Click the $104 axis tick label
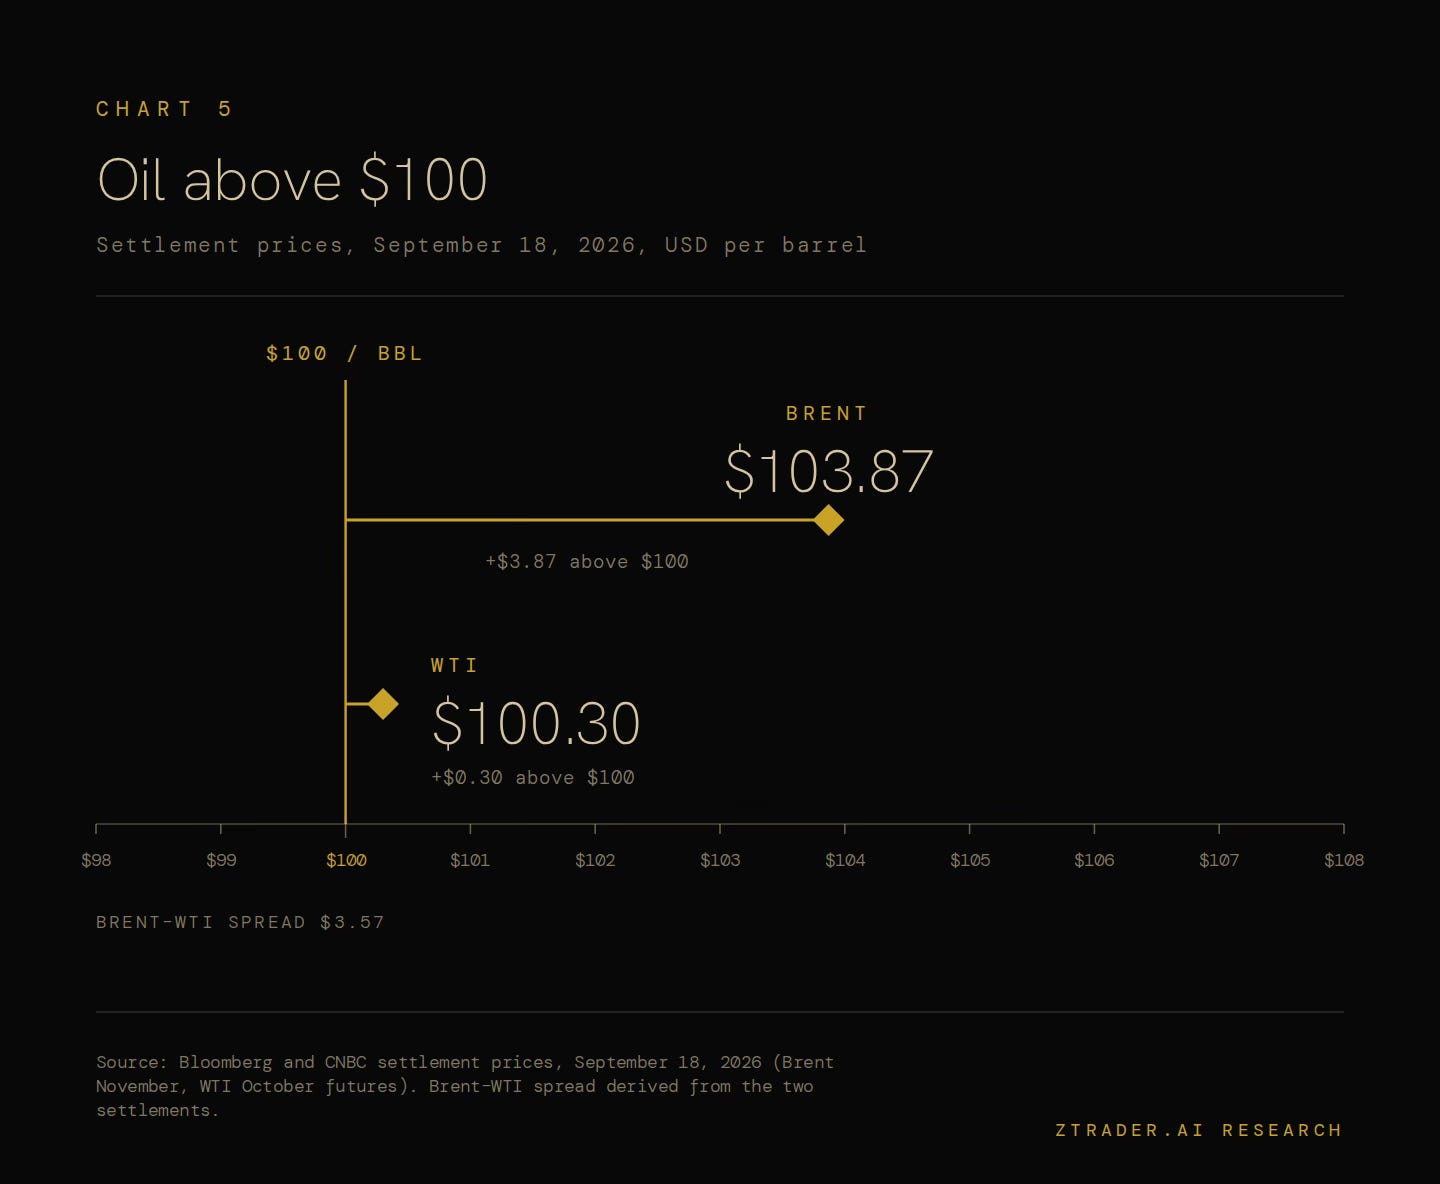 coord(845,860)
